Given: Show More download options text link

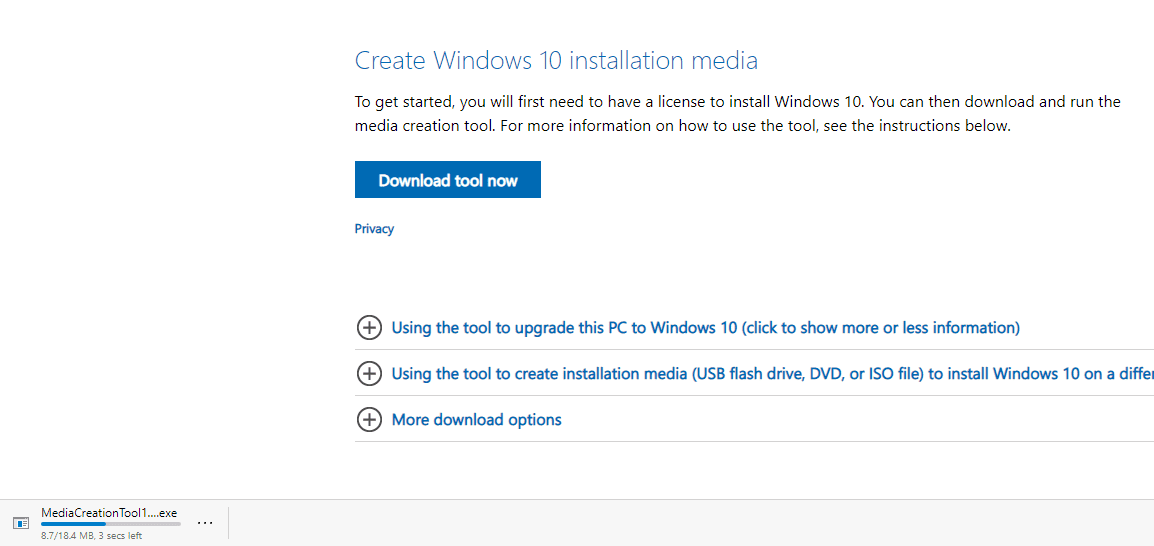Looking at the screenshot, I should click(x=476, y=420).
